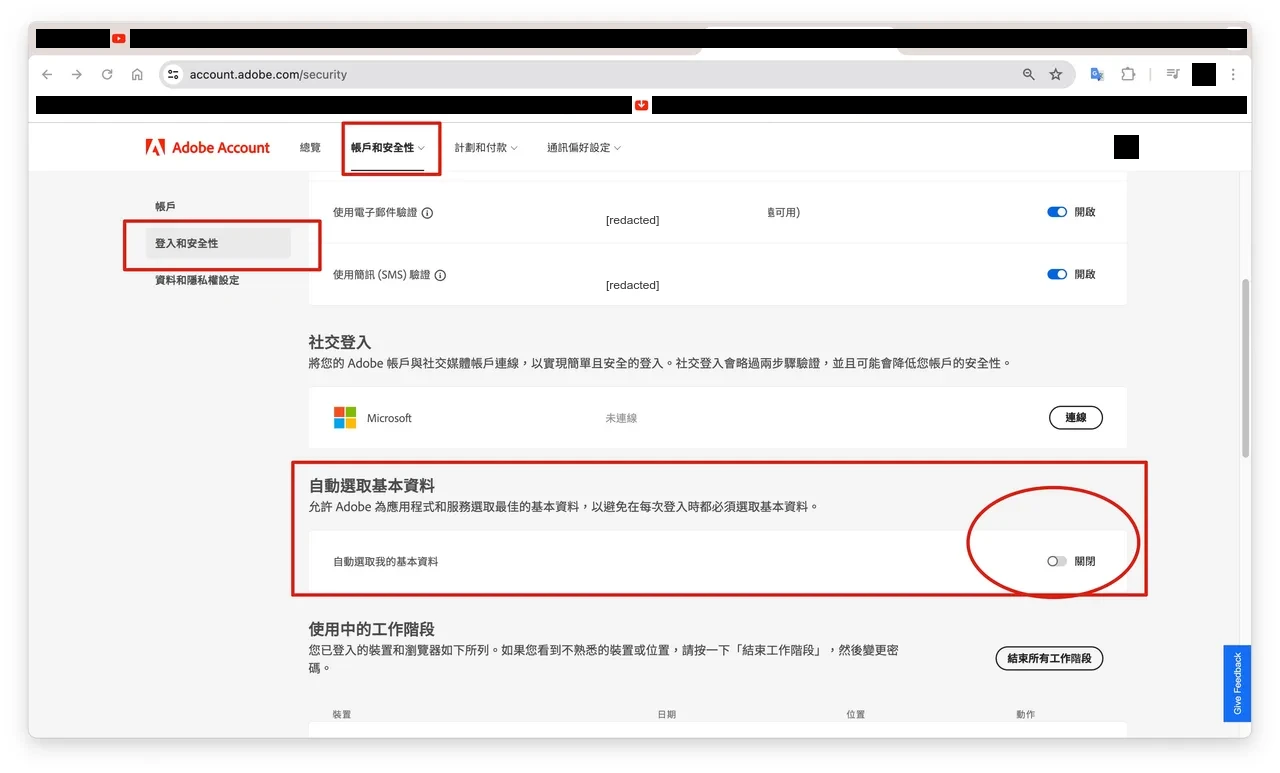Click the 連線 button for Microsoft
The width and height of the screenshot is (1280, 773).
pyautogui.click(x=1076, y=418)
